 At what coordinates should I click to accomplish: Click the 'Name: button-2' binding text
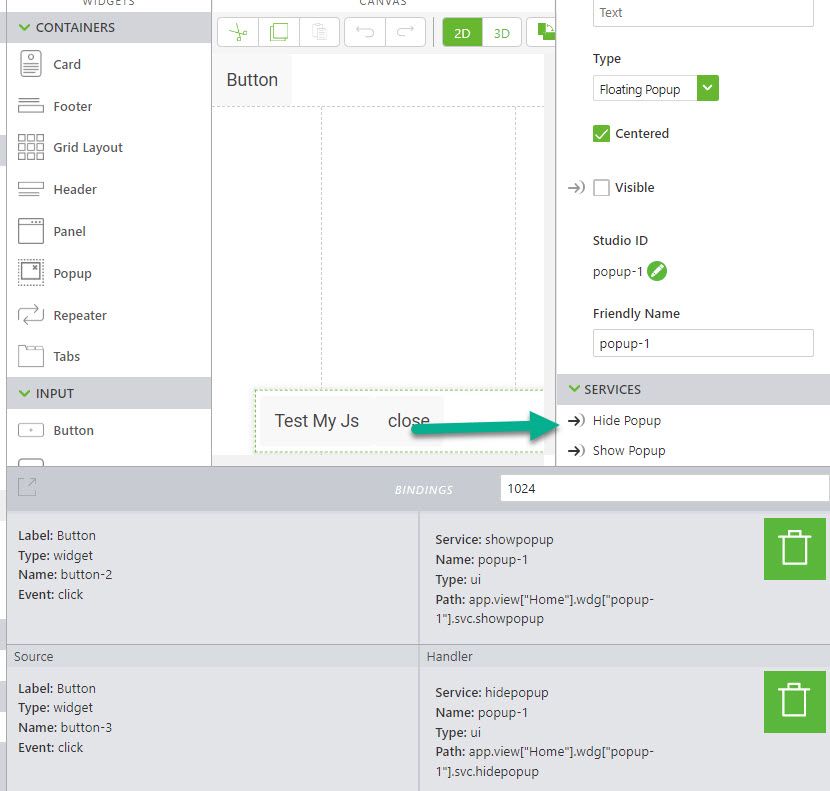pyautogui.click(x=65, y=574)
